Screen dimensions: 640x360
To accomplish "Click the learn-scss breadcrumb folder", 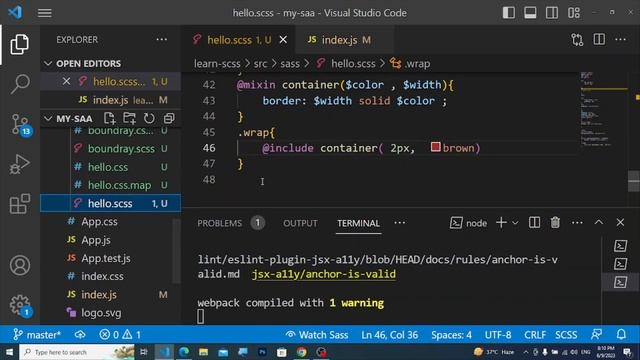I will click(x=217, y=64).
